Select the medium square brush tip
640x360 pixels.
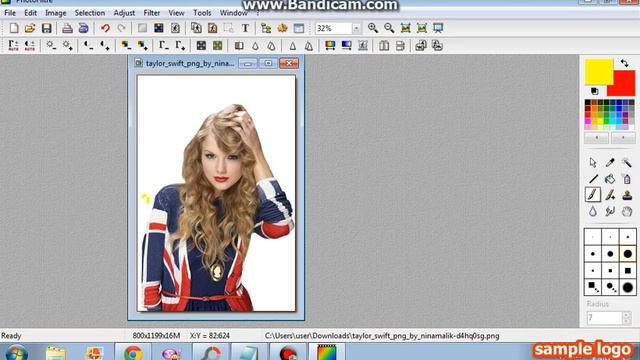[x=610, y=271]
